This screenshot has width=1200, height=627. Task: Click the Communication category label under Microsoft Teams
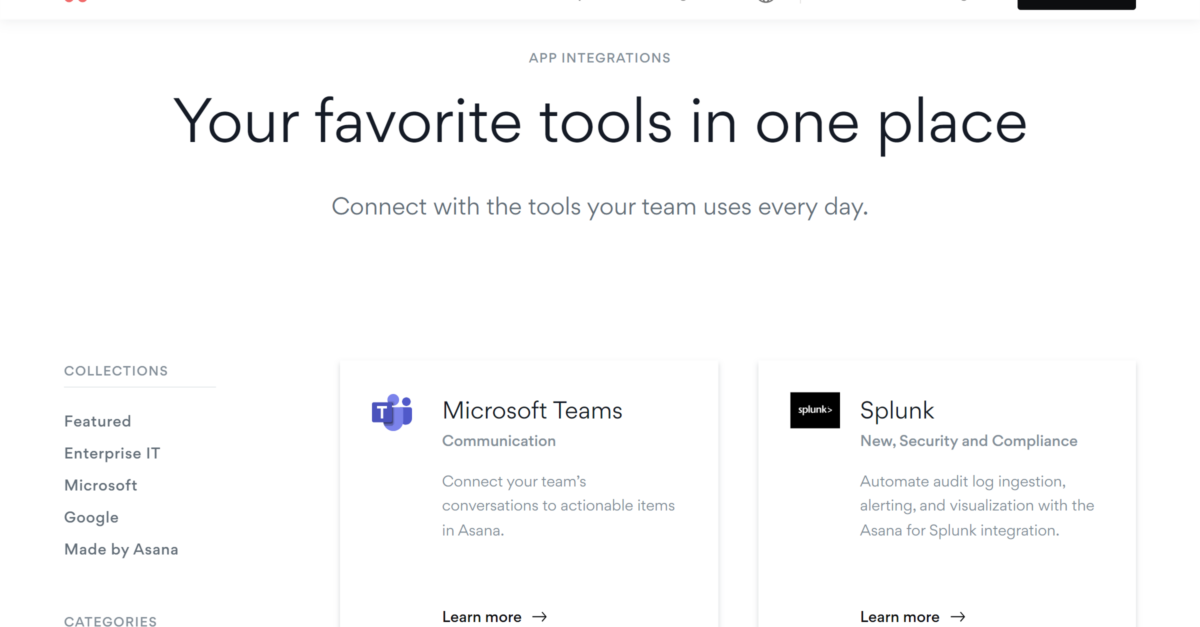pyautogui.click(x=499, y=441)
